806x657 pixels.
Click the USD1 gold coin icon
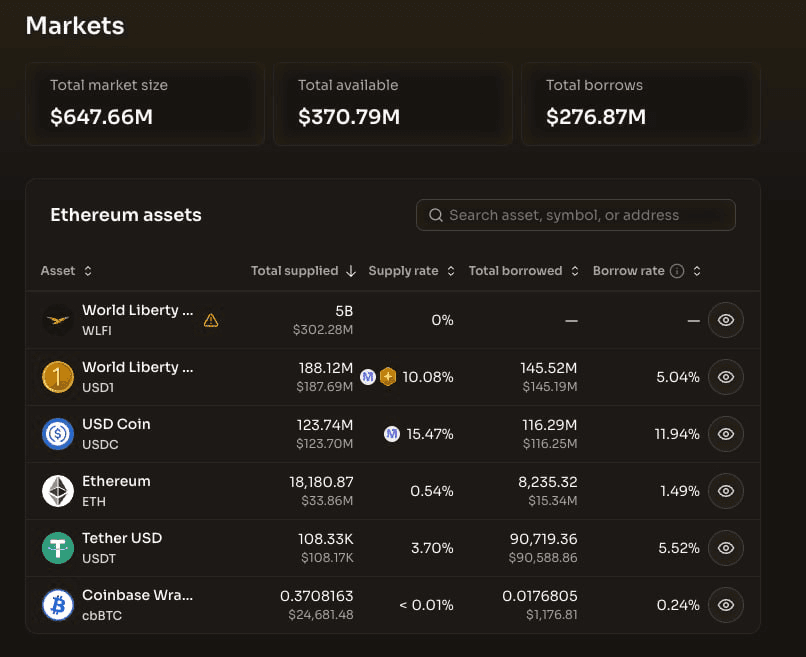pyautogui.click(x=58, y=377)
